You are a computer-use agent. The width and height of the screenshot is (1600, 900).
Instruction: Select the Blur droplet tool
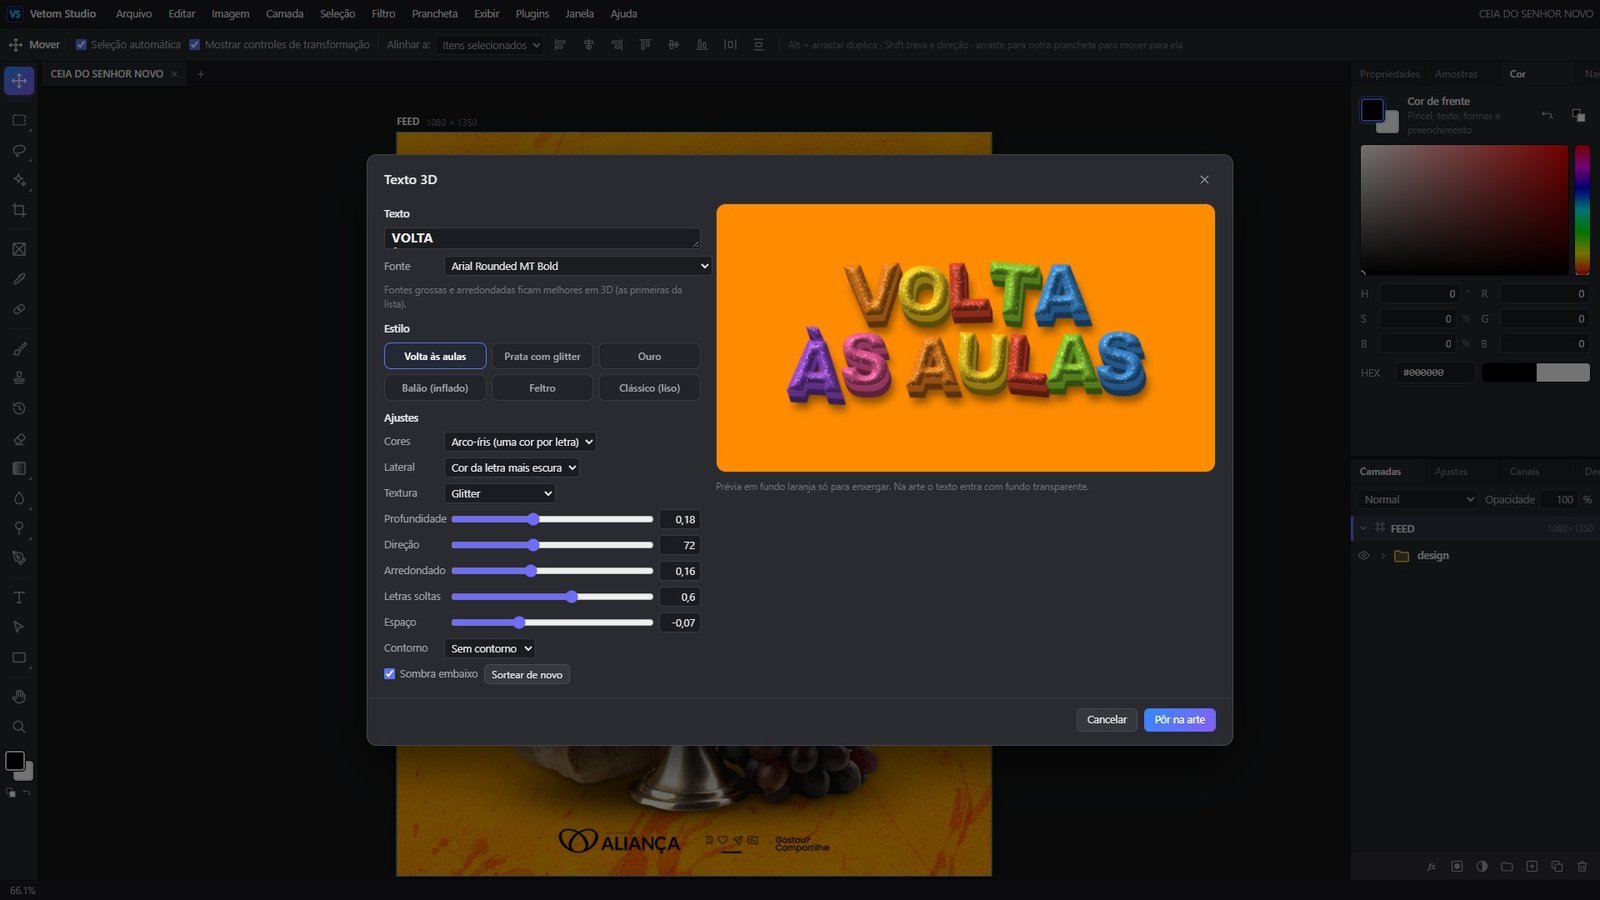click(19, 498)
